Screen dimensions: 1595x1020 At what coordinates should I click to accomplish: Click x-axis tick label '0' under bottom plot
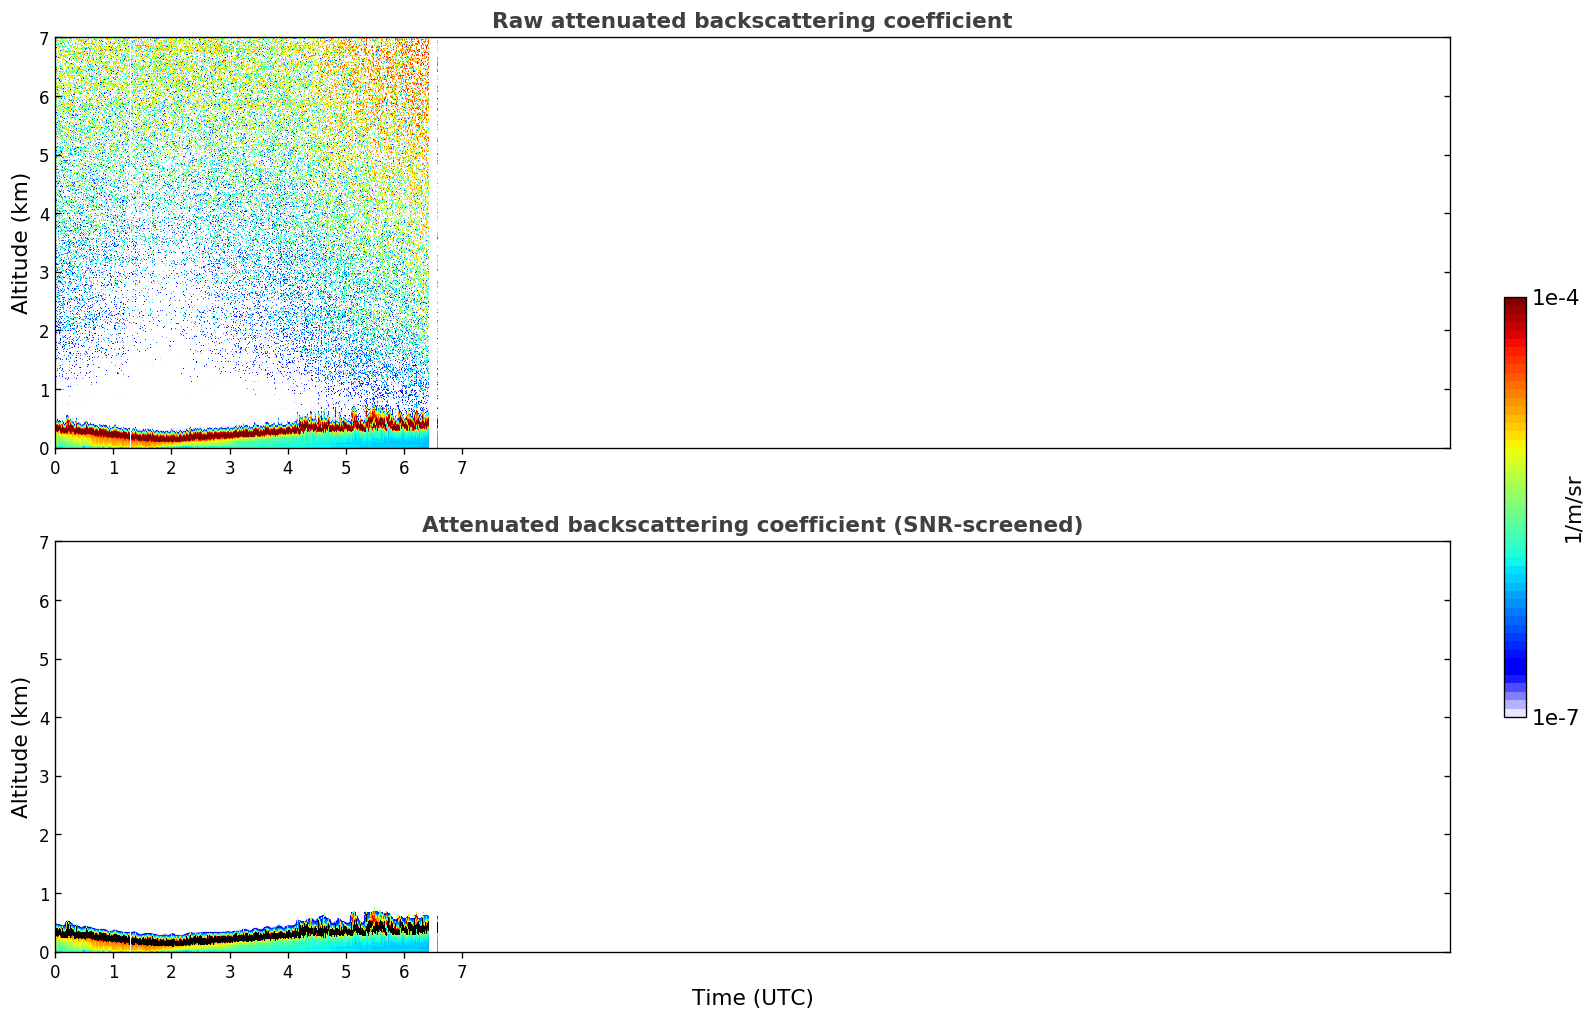point(55,972)
